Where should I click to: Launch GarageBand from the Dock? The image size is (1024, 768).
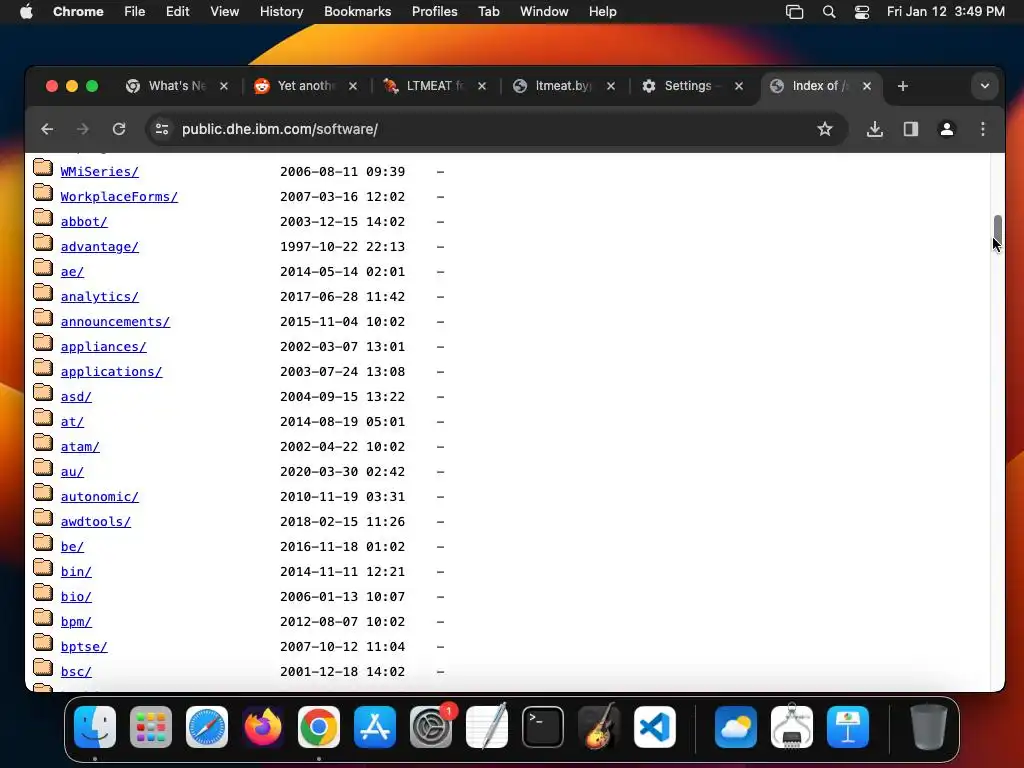599,727
